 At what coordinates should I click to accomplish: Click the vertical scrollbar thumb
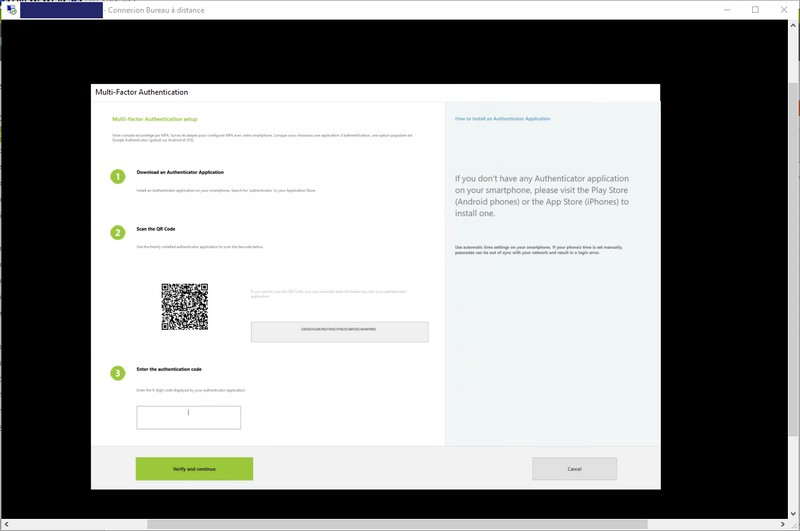click(x=794, y=259)
